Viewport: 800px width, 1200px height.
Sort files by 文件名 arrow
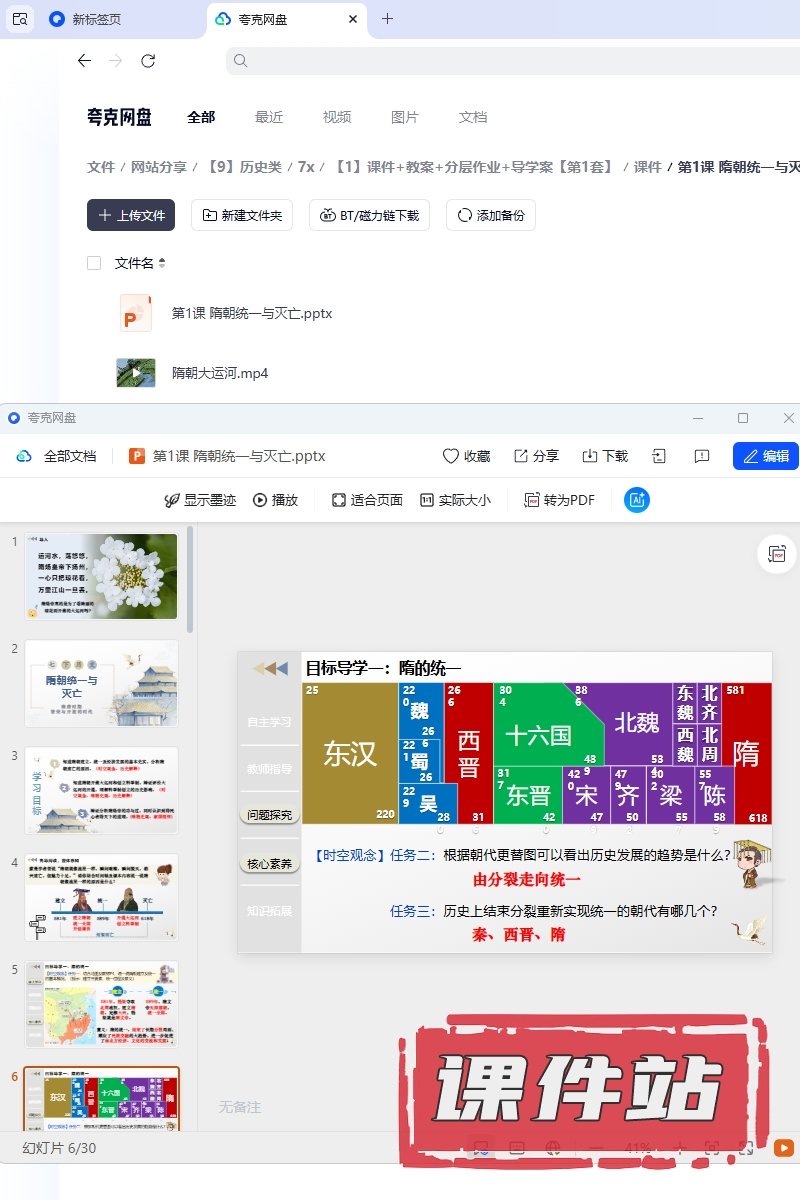click(162, 263)
